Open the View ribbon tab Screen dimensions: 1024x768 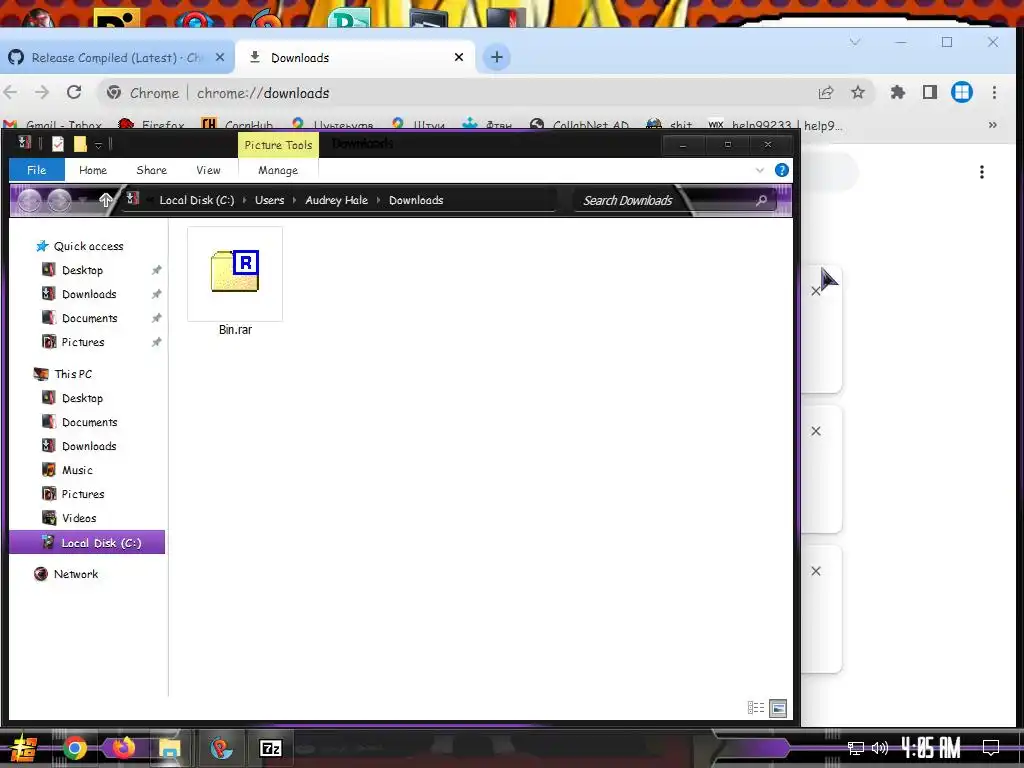click(x=208, y=170)
